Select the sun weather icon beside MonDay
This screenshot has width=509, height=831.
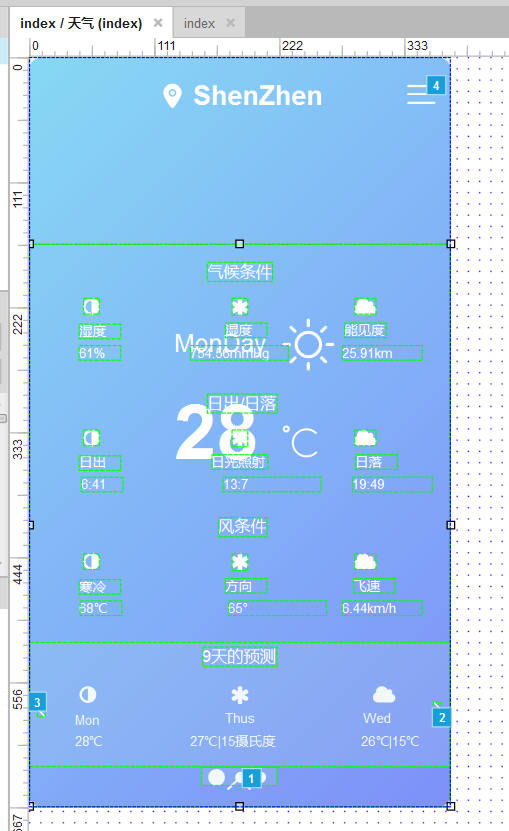tap(309, 344)
